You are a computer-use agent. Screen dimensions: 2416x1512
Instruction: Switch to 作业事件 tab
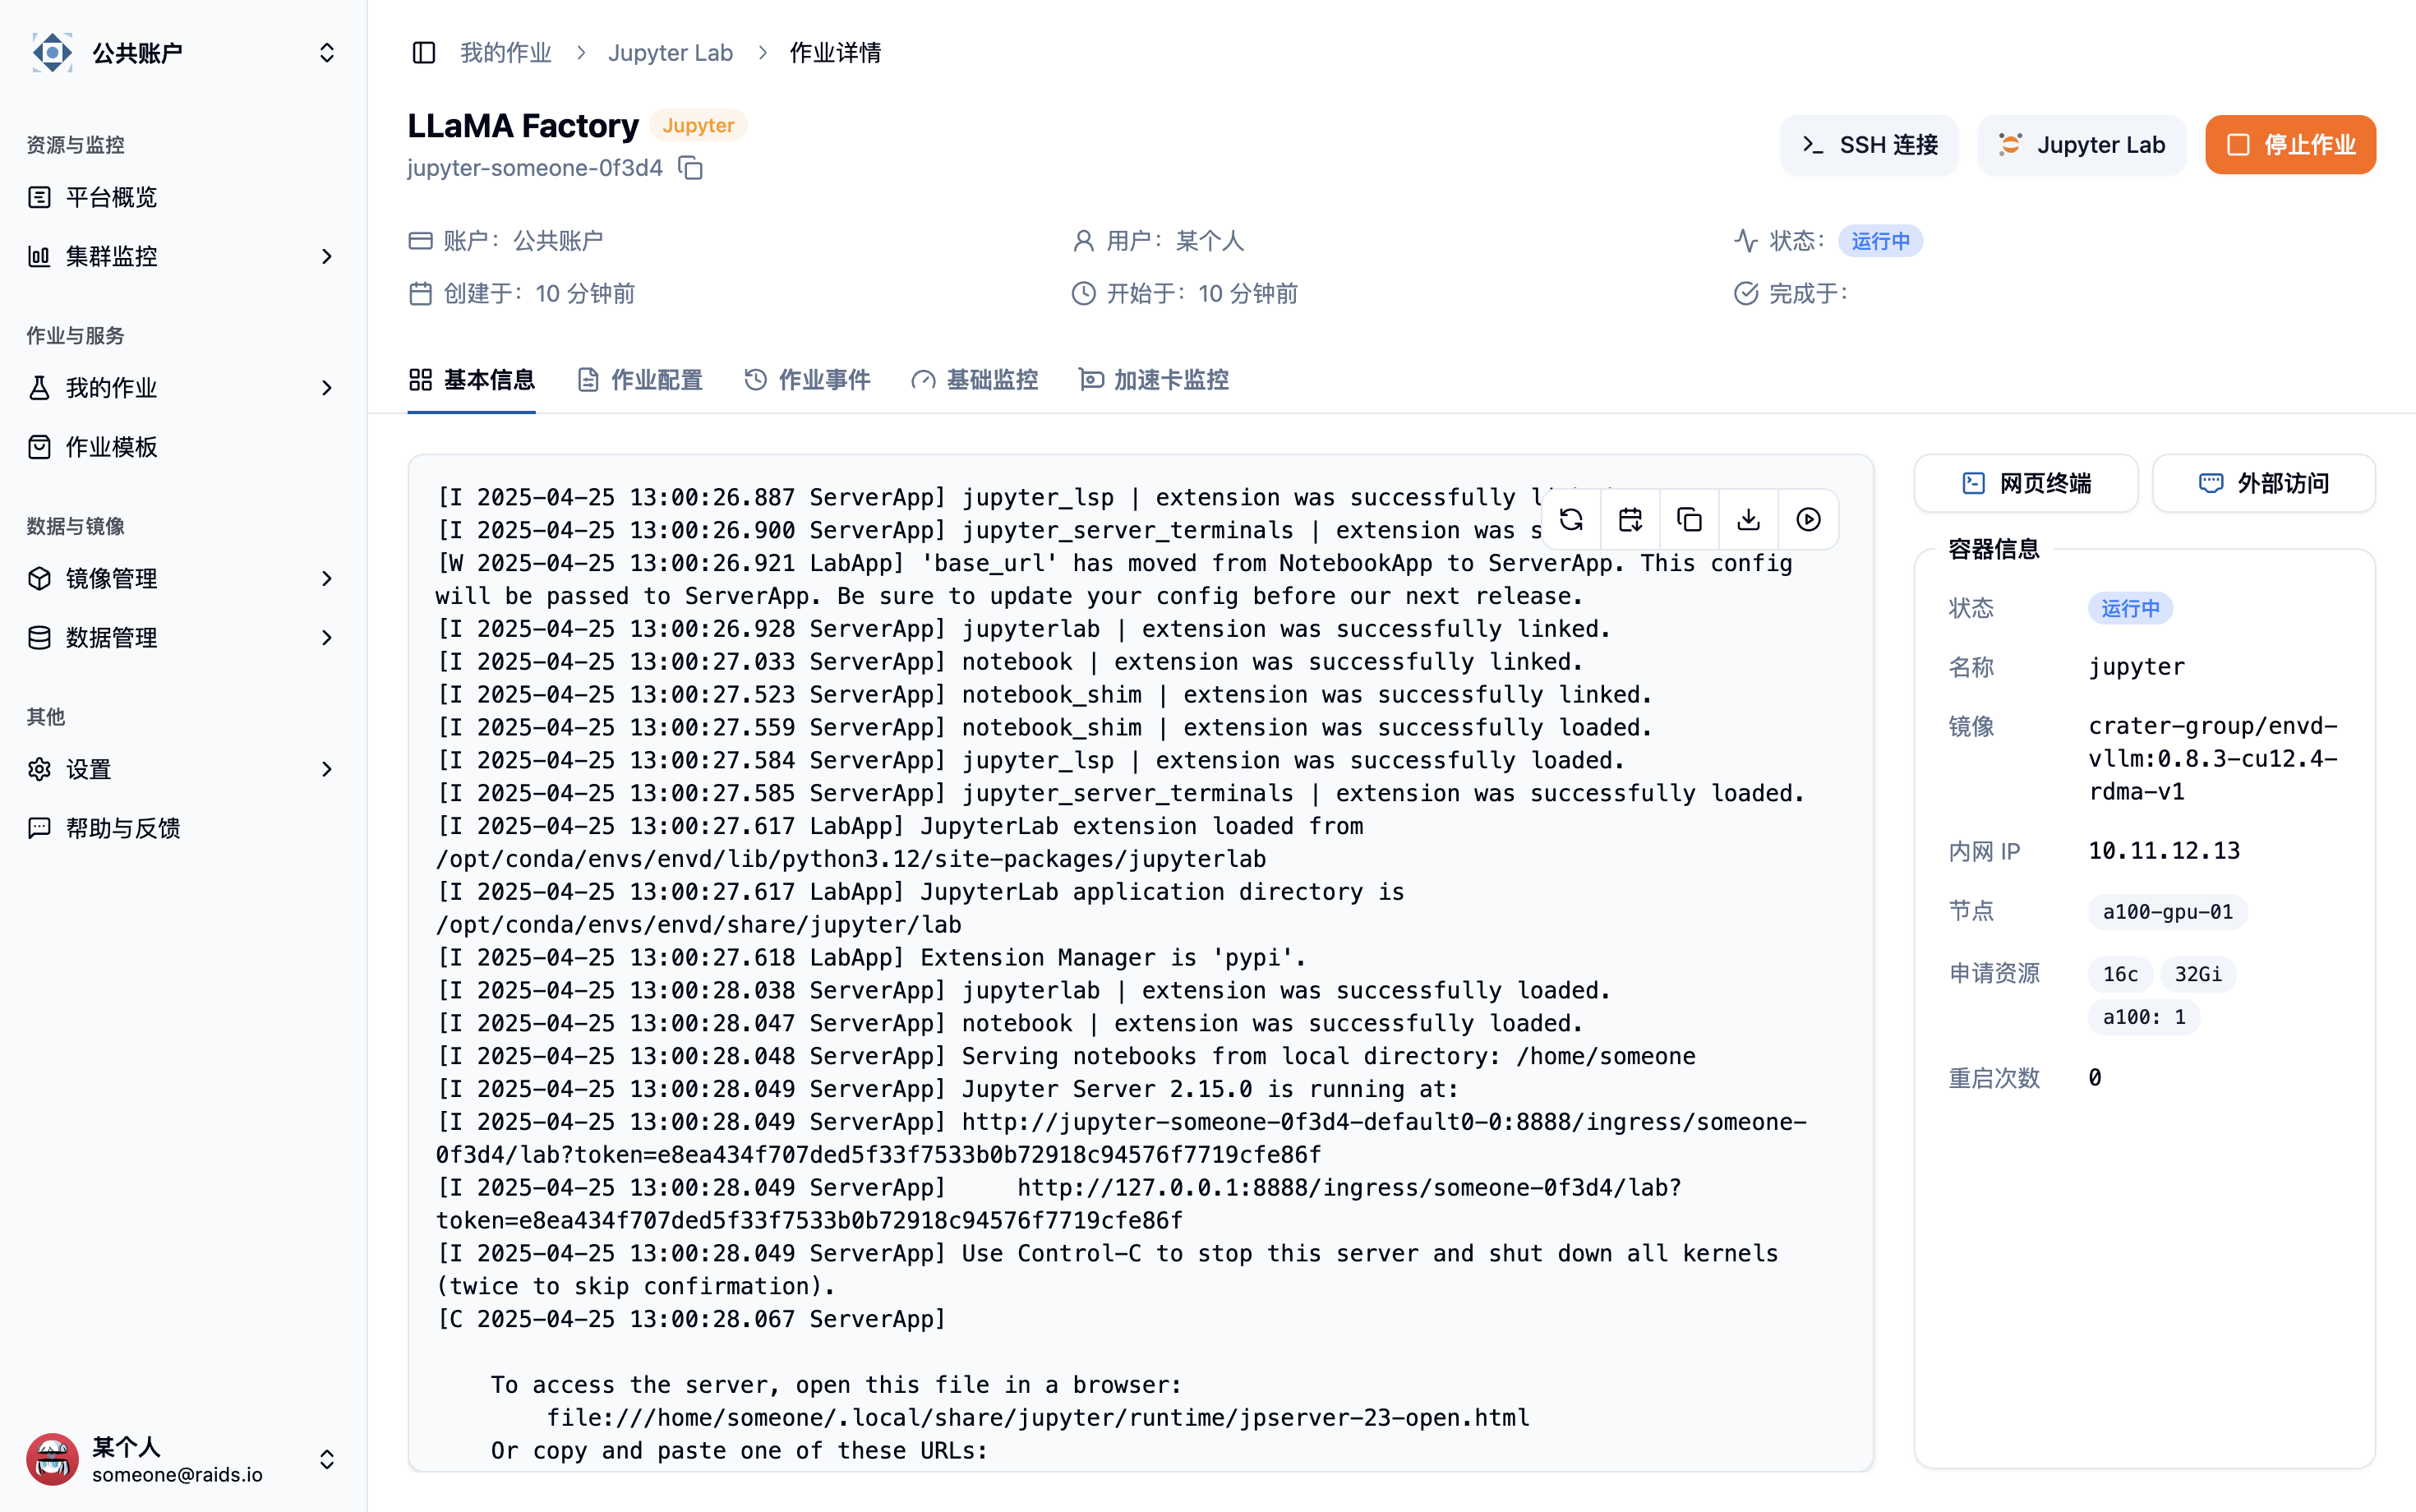click(x=807, y=380)
